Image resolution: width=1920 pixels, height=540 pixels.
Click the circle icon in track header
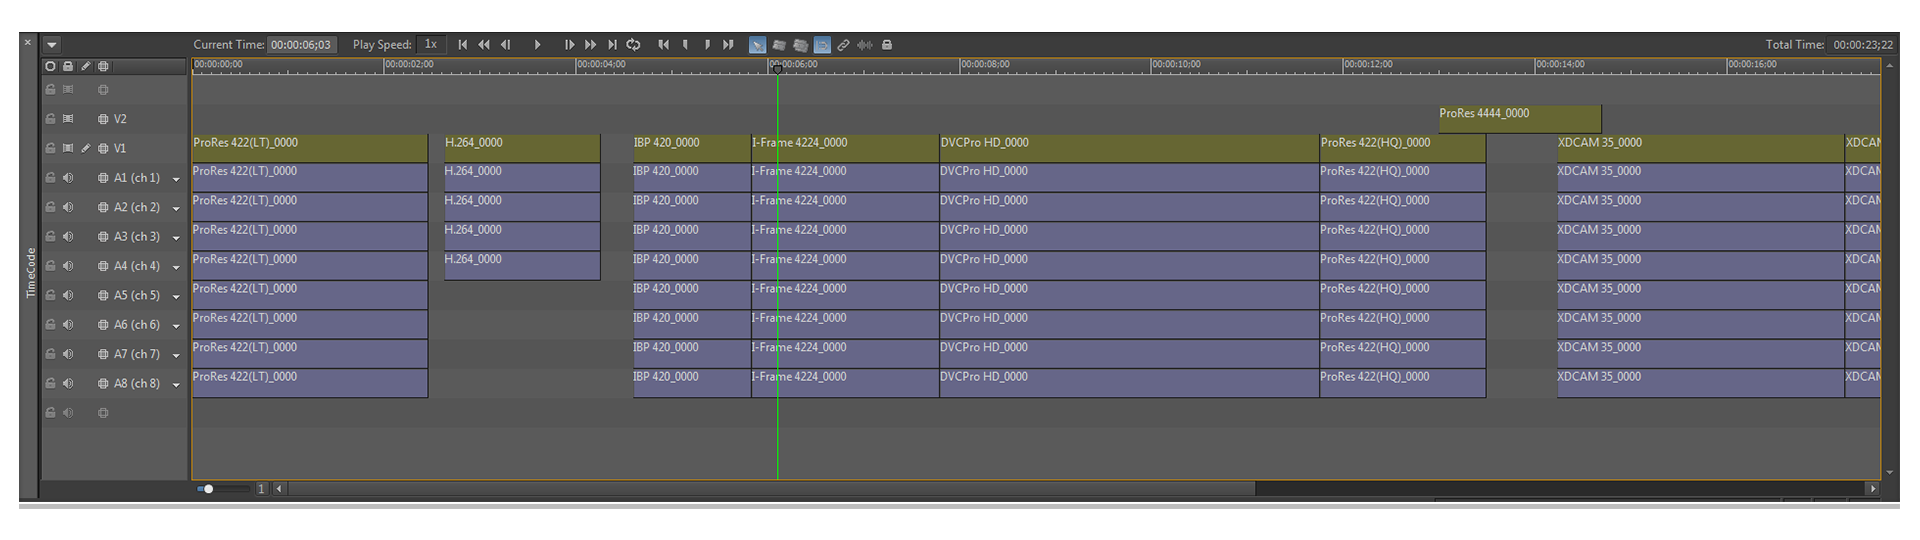click(x=50, y=67)
